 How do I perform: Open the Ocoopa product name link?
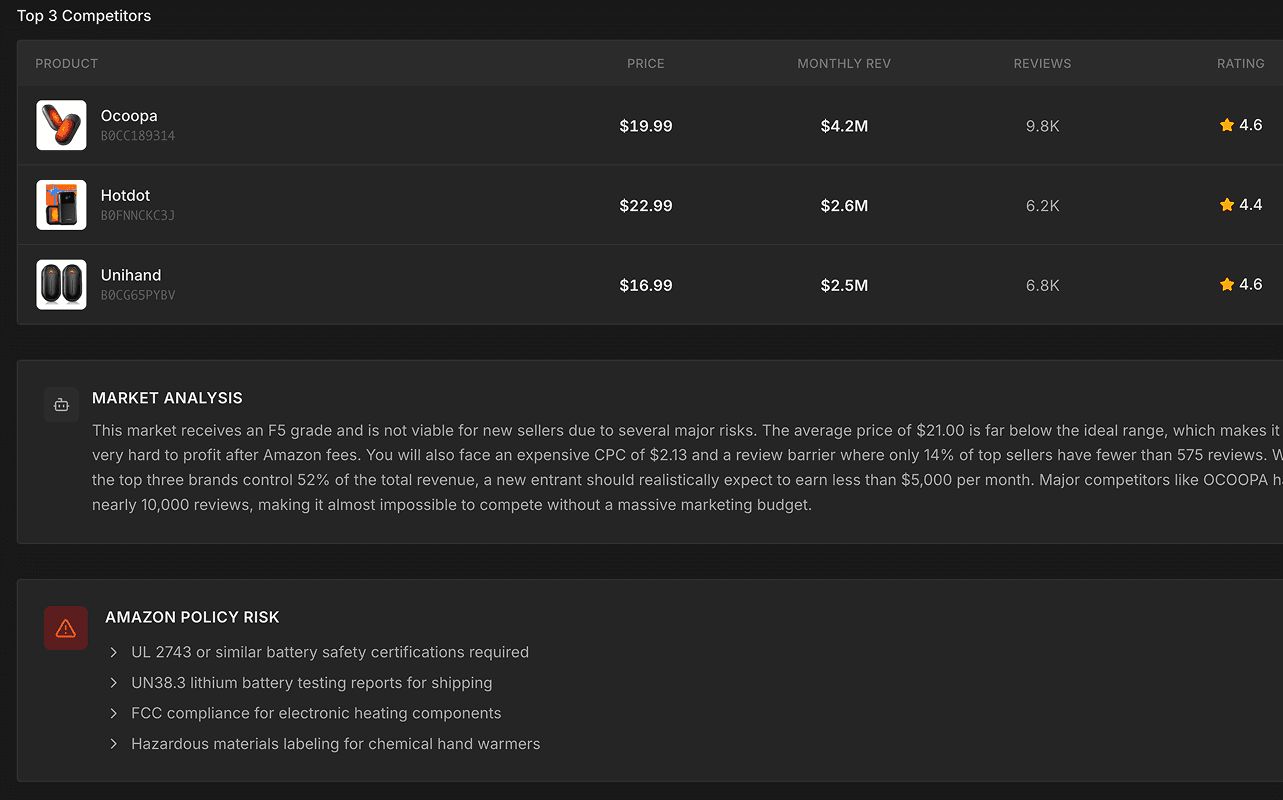129,116
